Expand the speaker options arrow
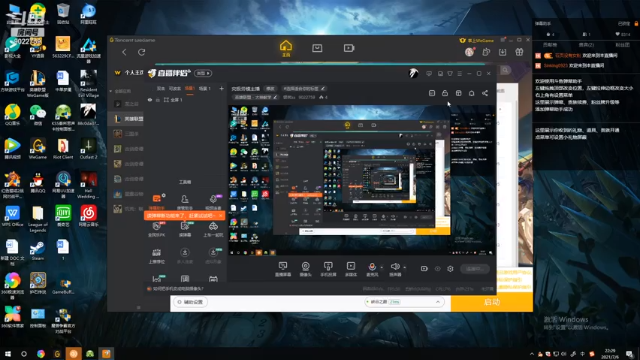This screenshot has width=640, height=360. point(404,267)
